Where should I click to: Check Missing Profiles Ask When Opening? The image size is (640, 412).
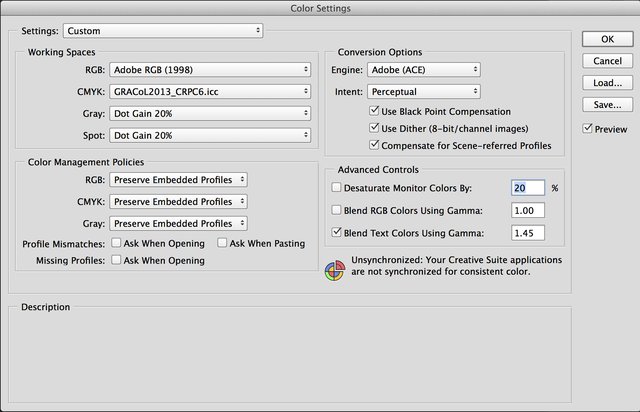(x=116, y=260)
